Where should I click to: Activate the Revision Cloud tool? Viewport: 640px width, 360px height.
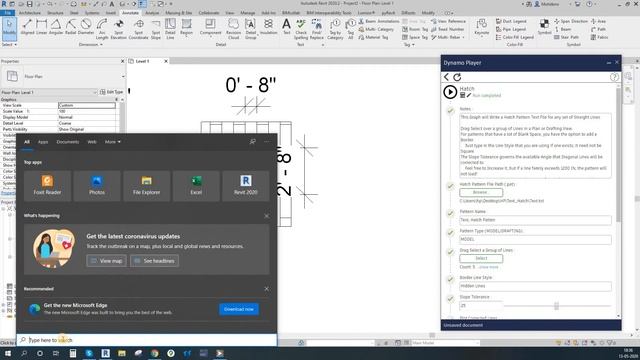click(233, 29)
